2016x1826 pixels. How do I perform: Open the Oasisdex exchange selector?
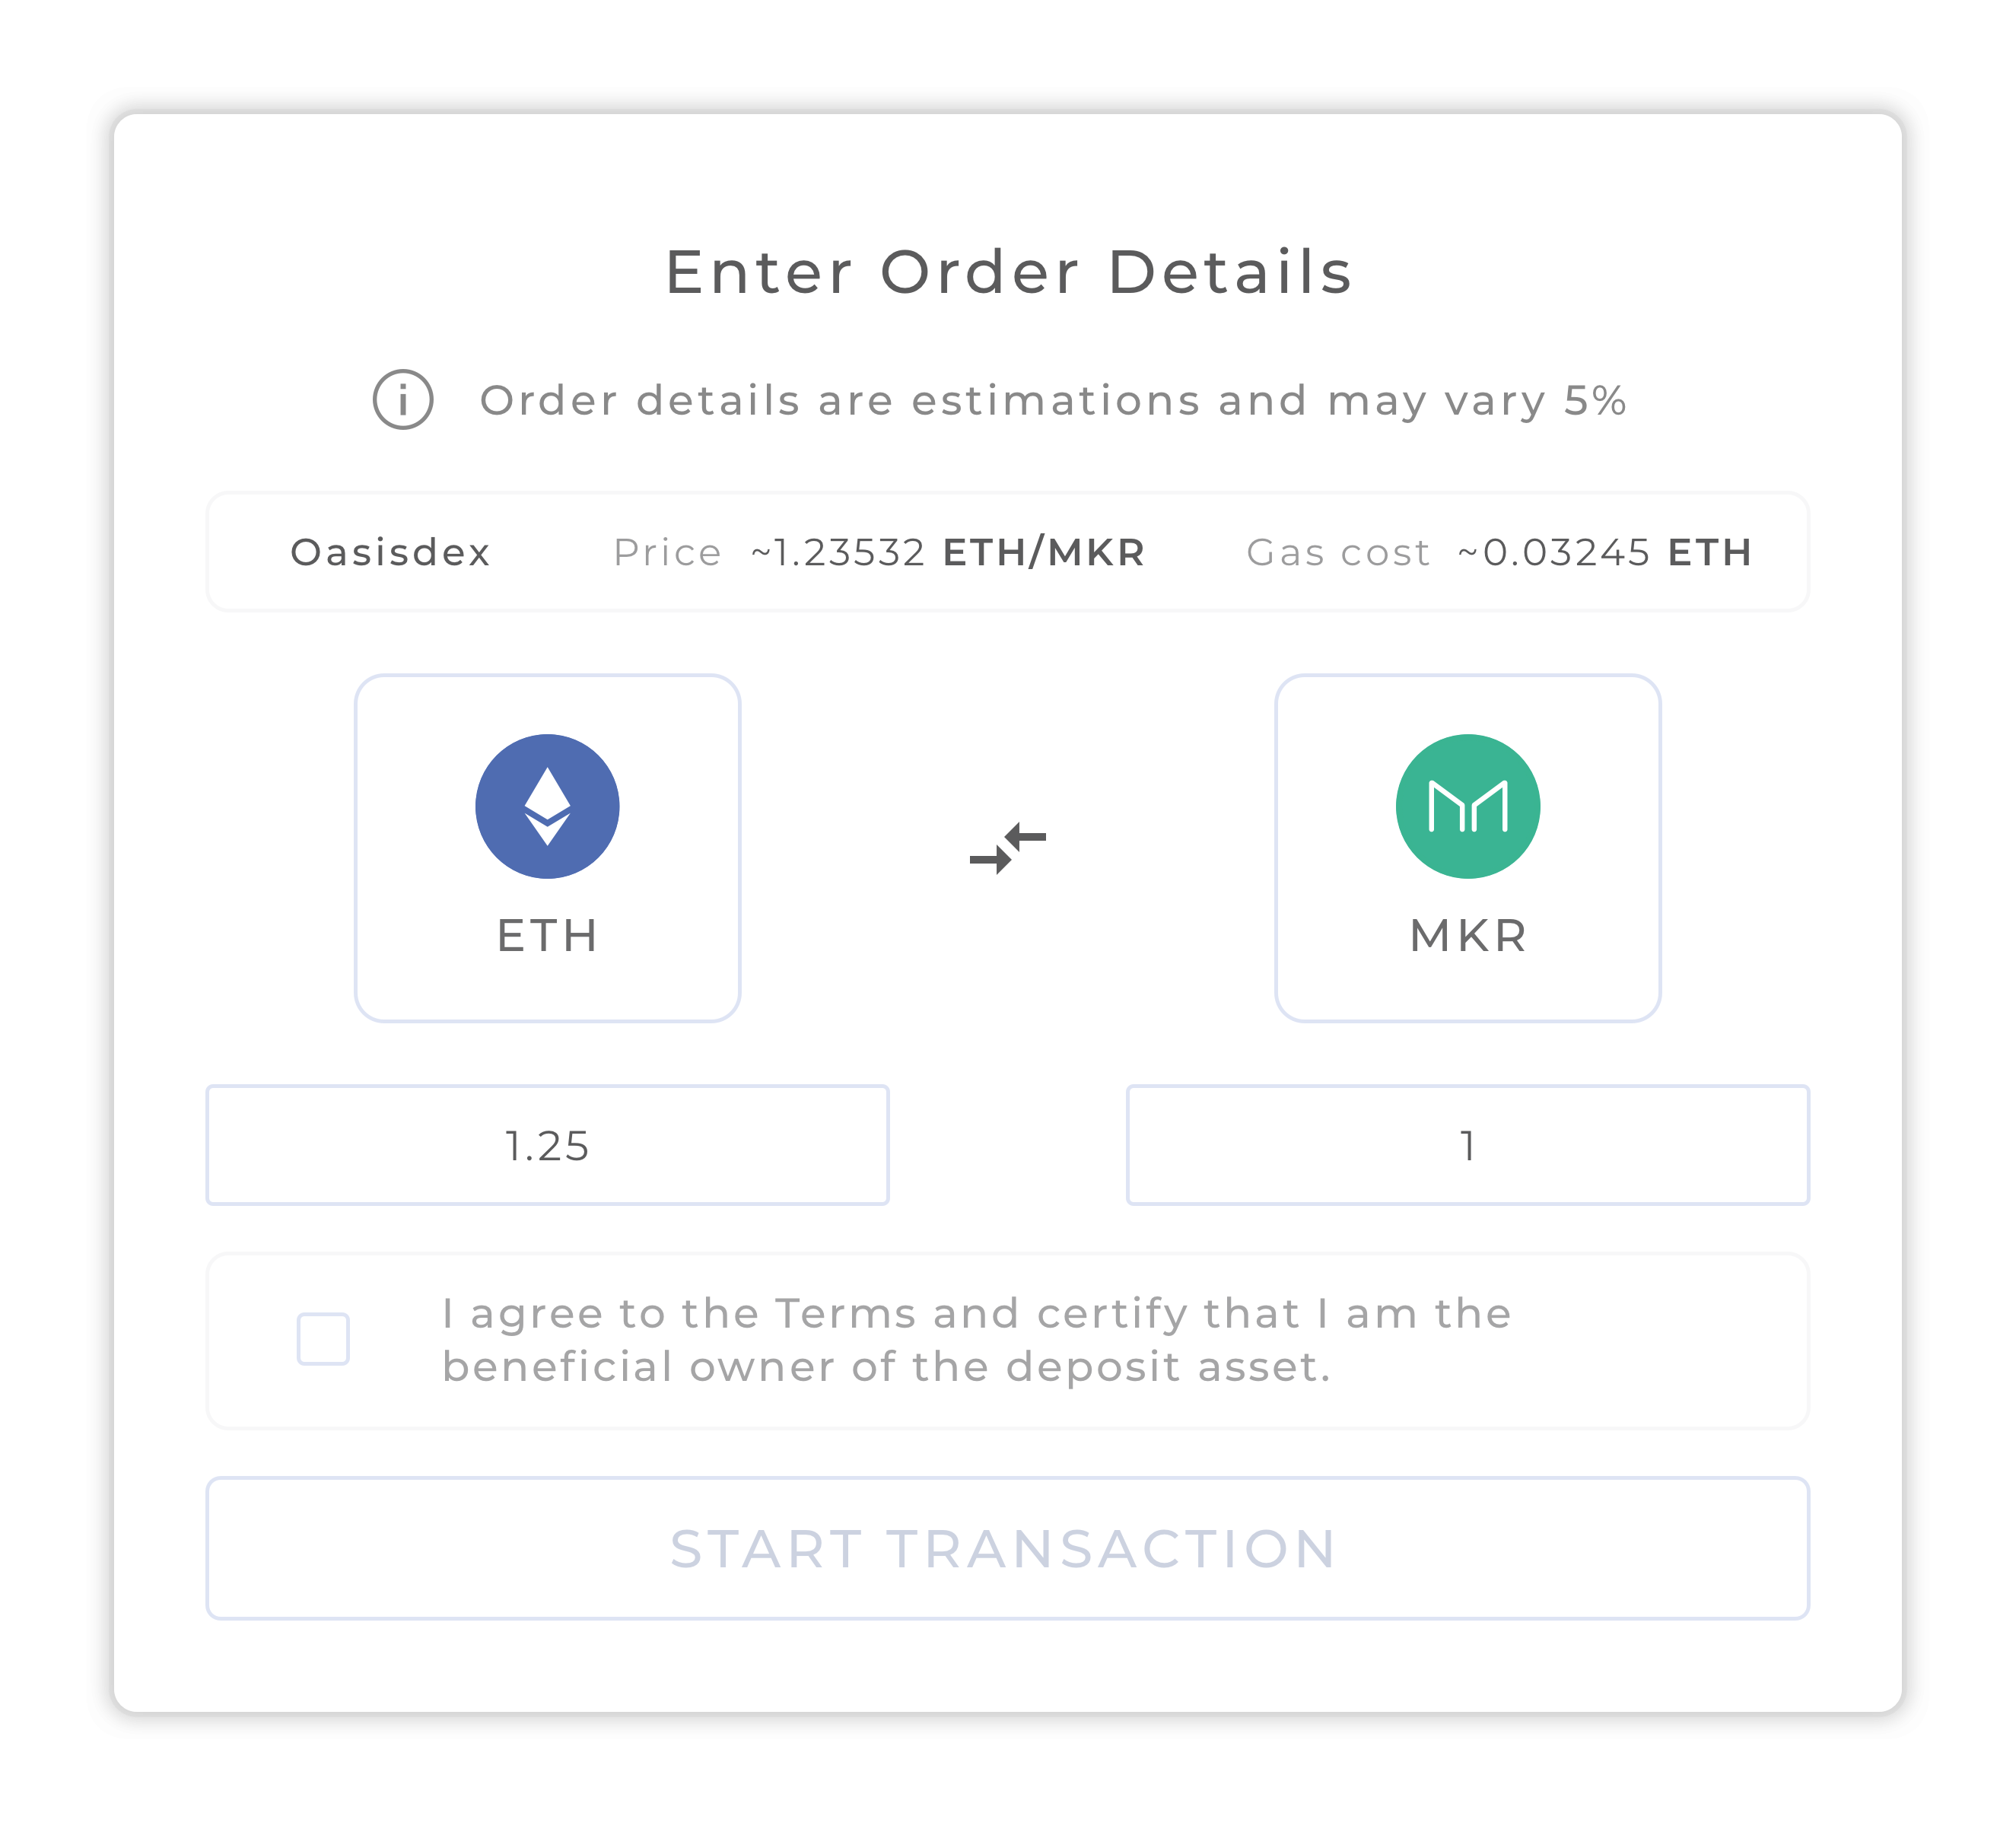tap(390, 551)
